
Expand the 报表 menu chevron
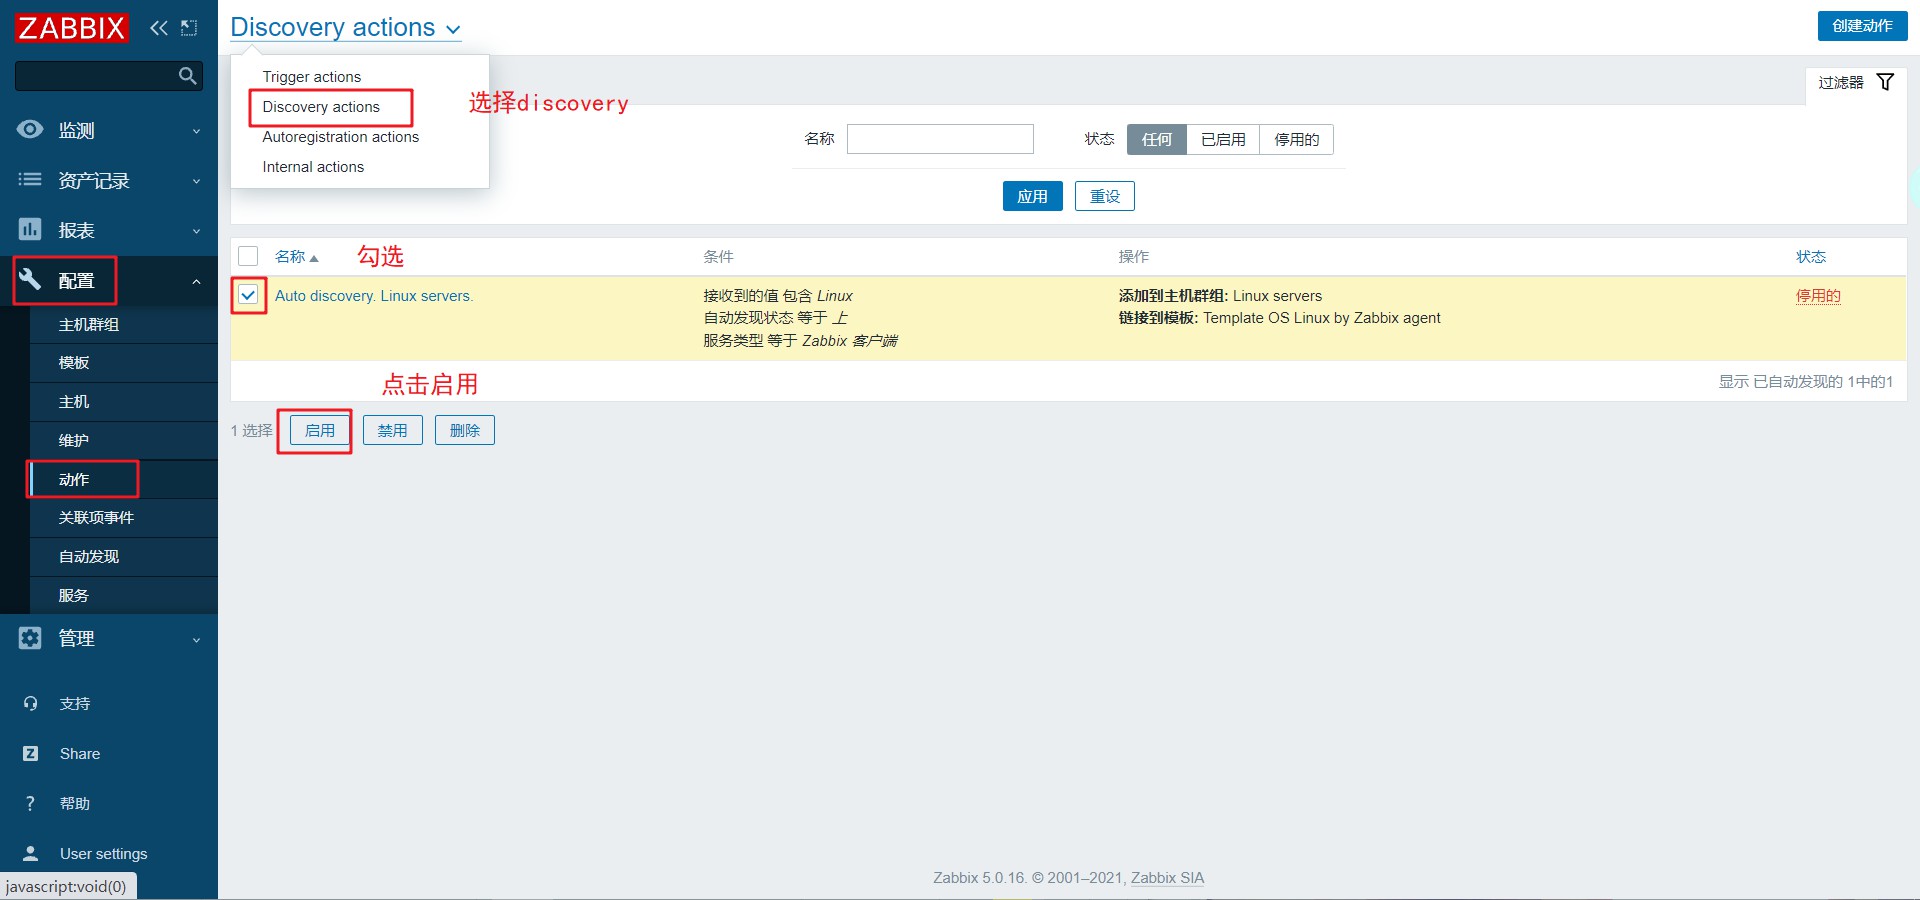coord(196,231)
